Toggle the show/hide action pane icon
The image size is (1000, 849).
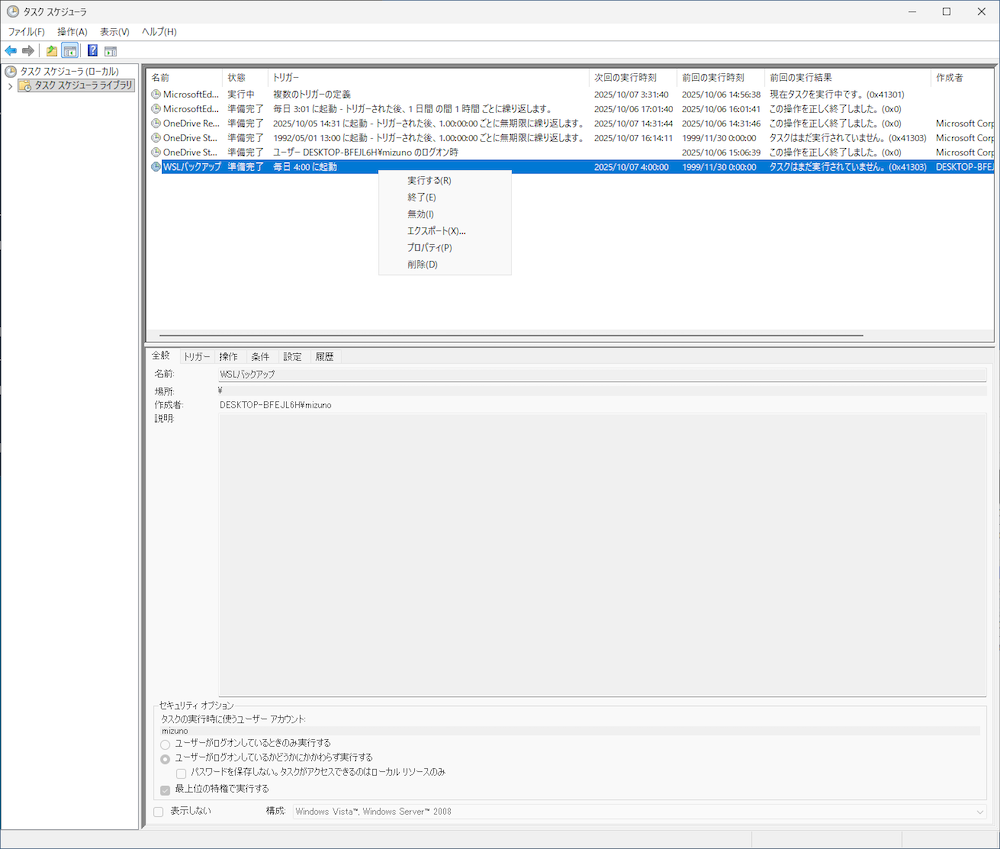click(110, 51)
